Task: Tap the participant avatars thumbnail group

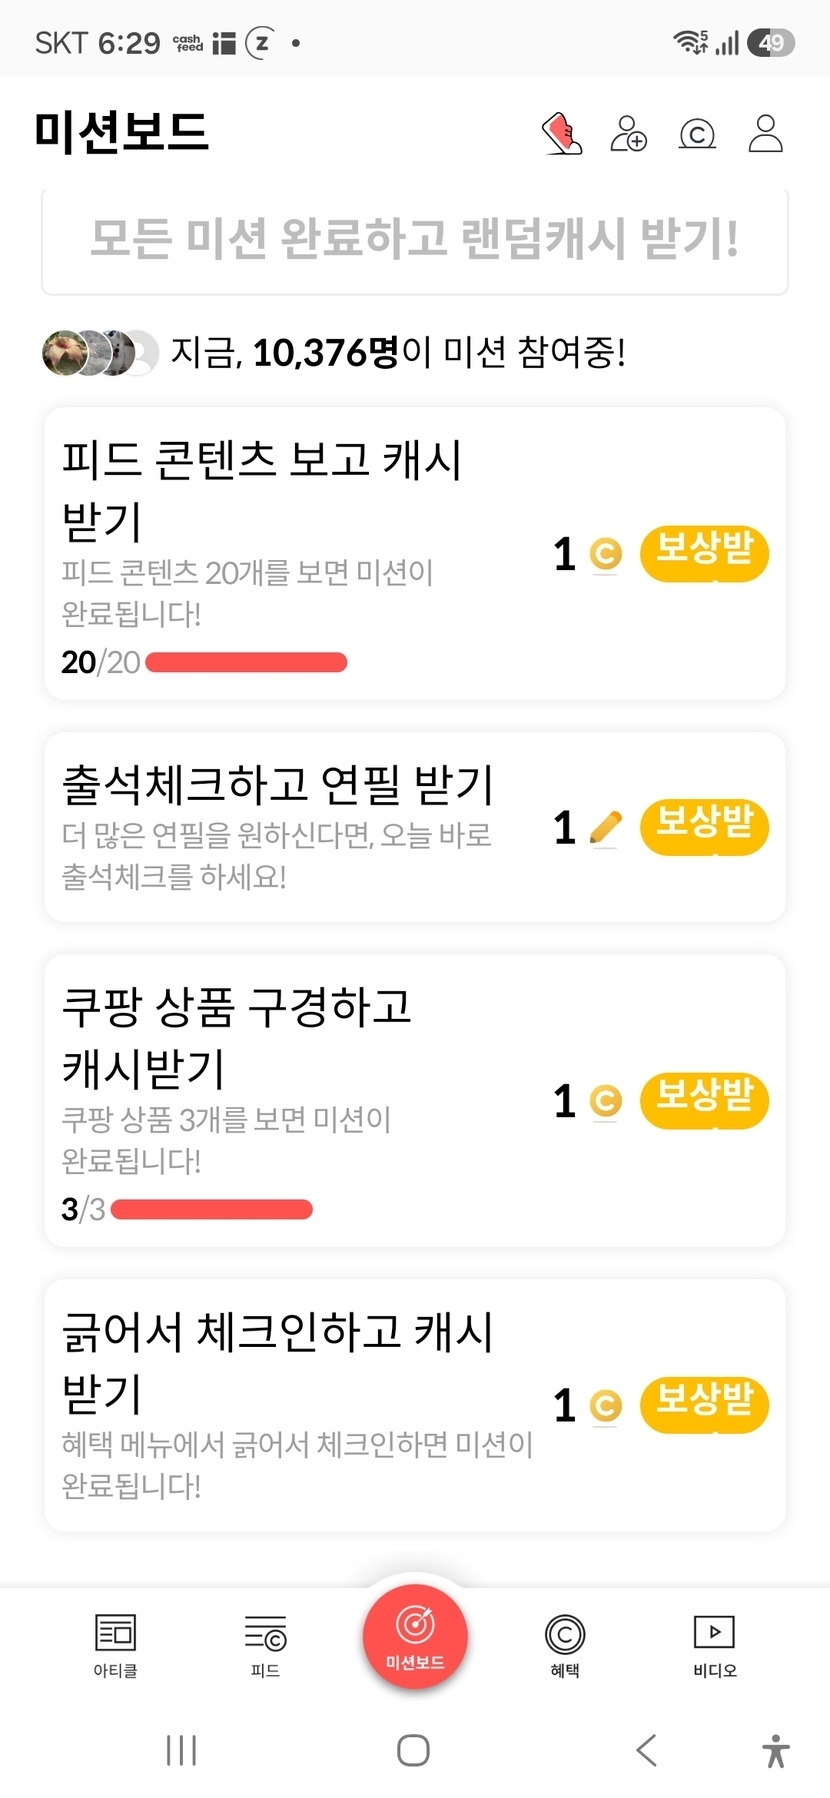Action: pyautogui.click(x=100, y=352)
